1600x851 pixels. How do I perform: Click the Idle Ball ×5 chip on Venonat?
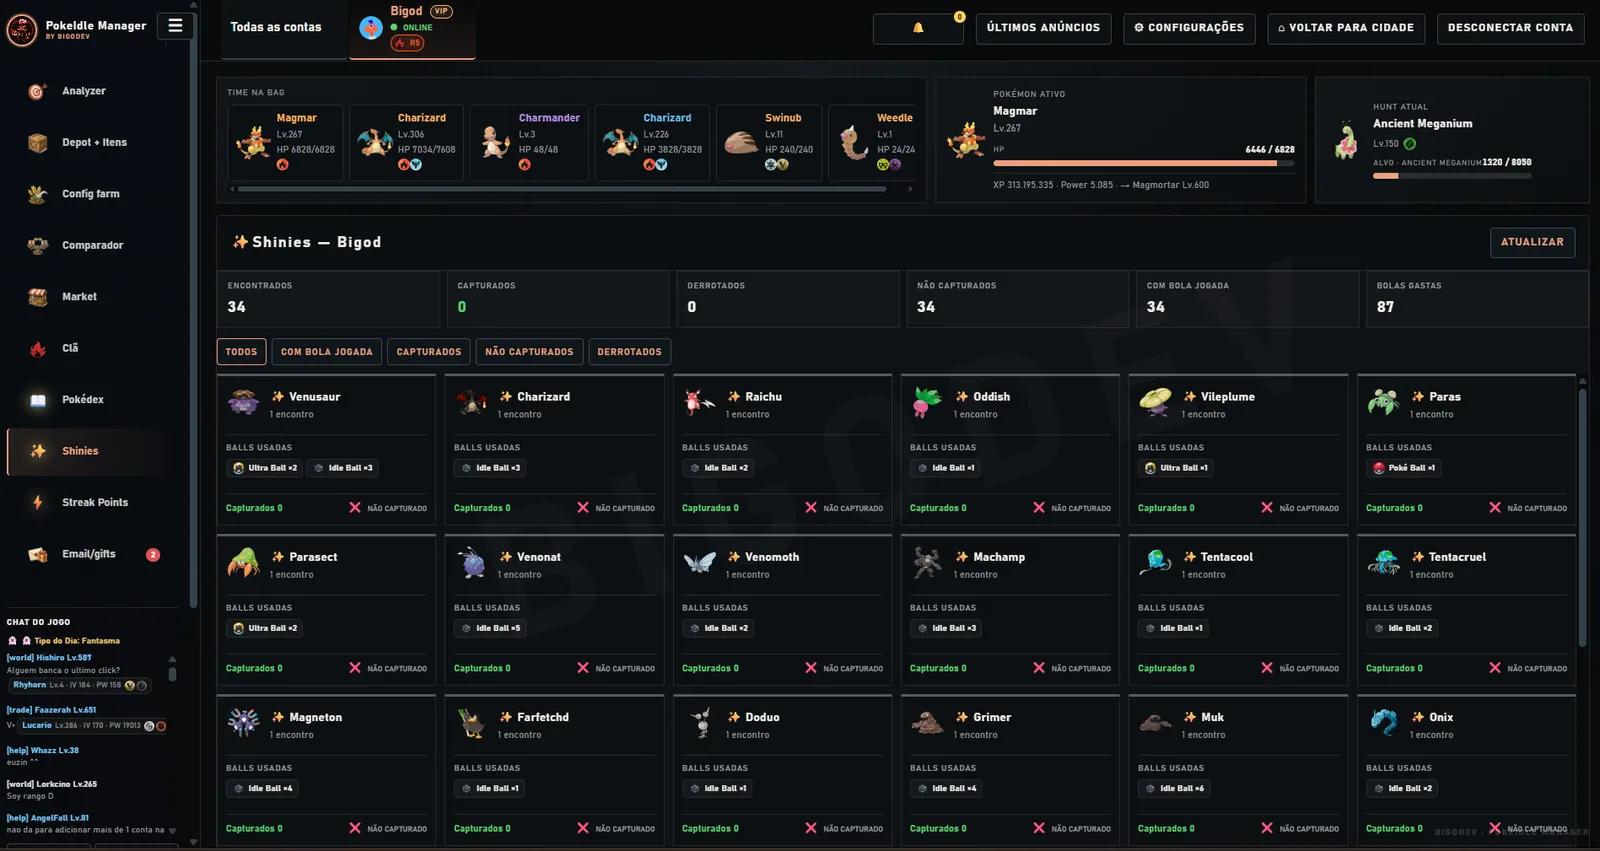[491, 628]
